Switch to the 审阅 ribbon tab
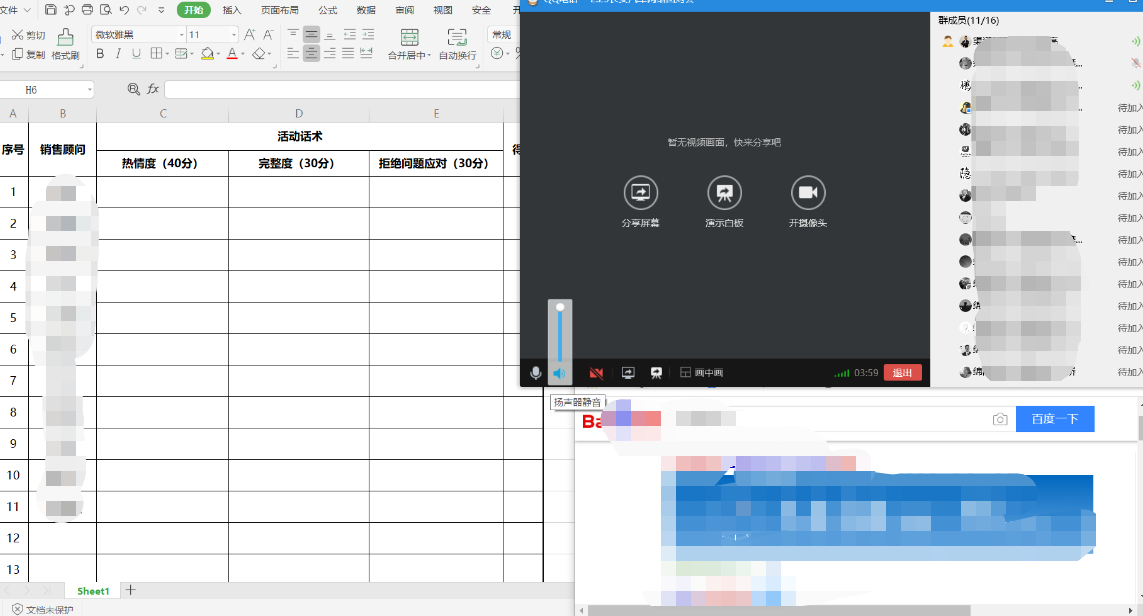This screenshot has width=1143, height=616. (x=405, y=10)
